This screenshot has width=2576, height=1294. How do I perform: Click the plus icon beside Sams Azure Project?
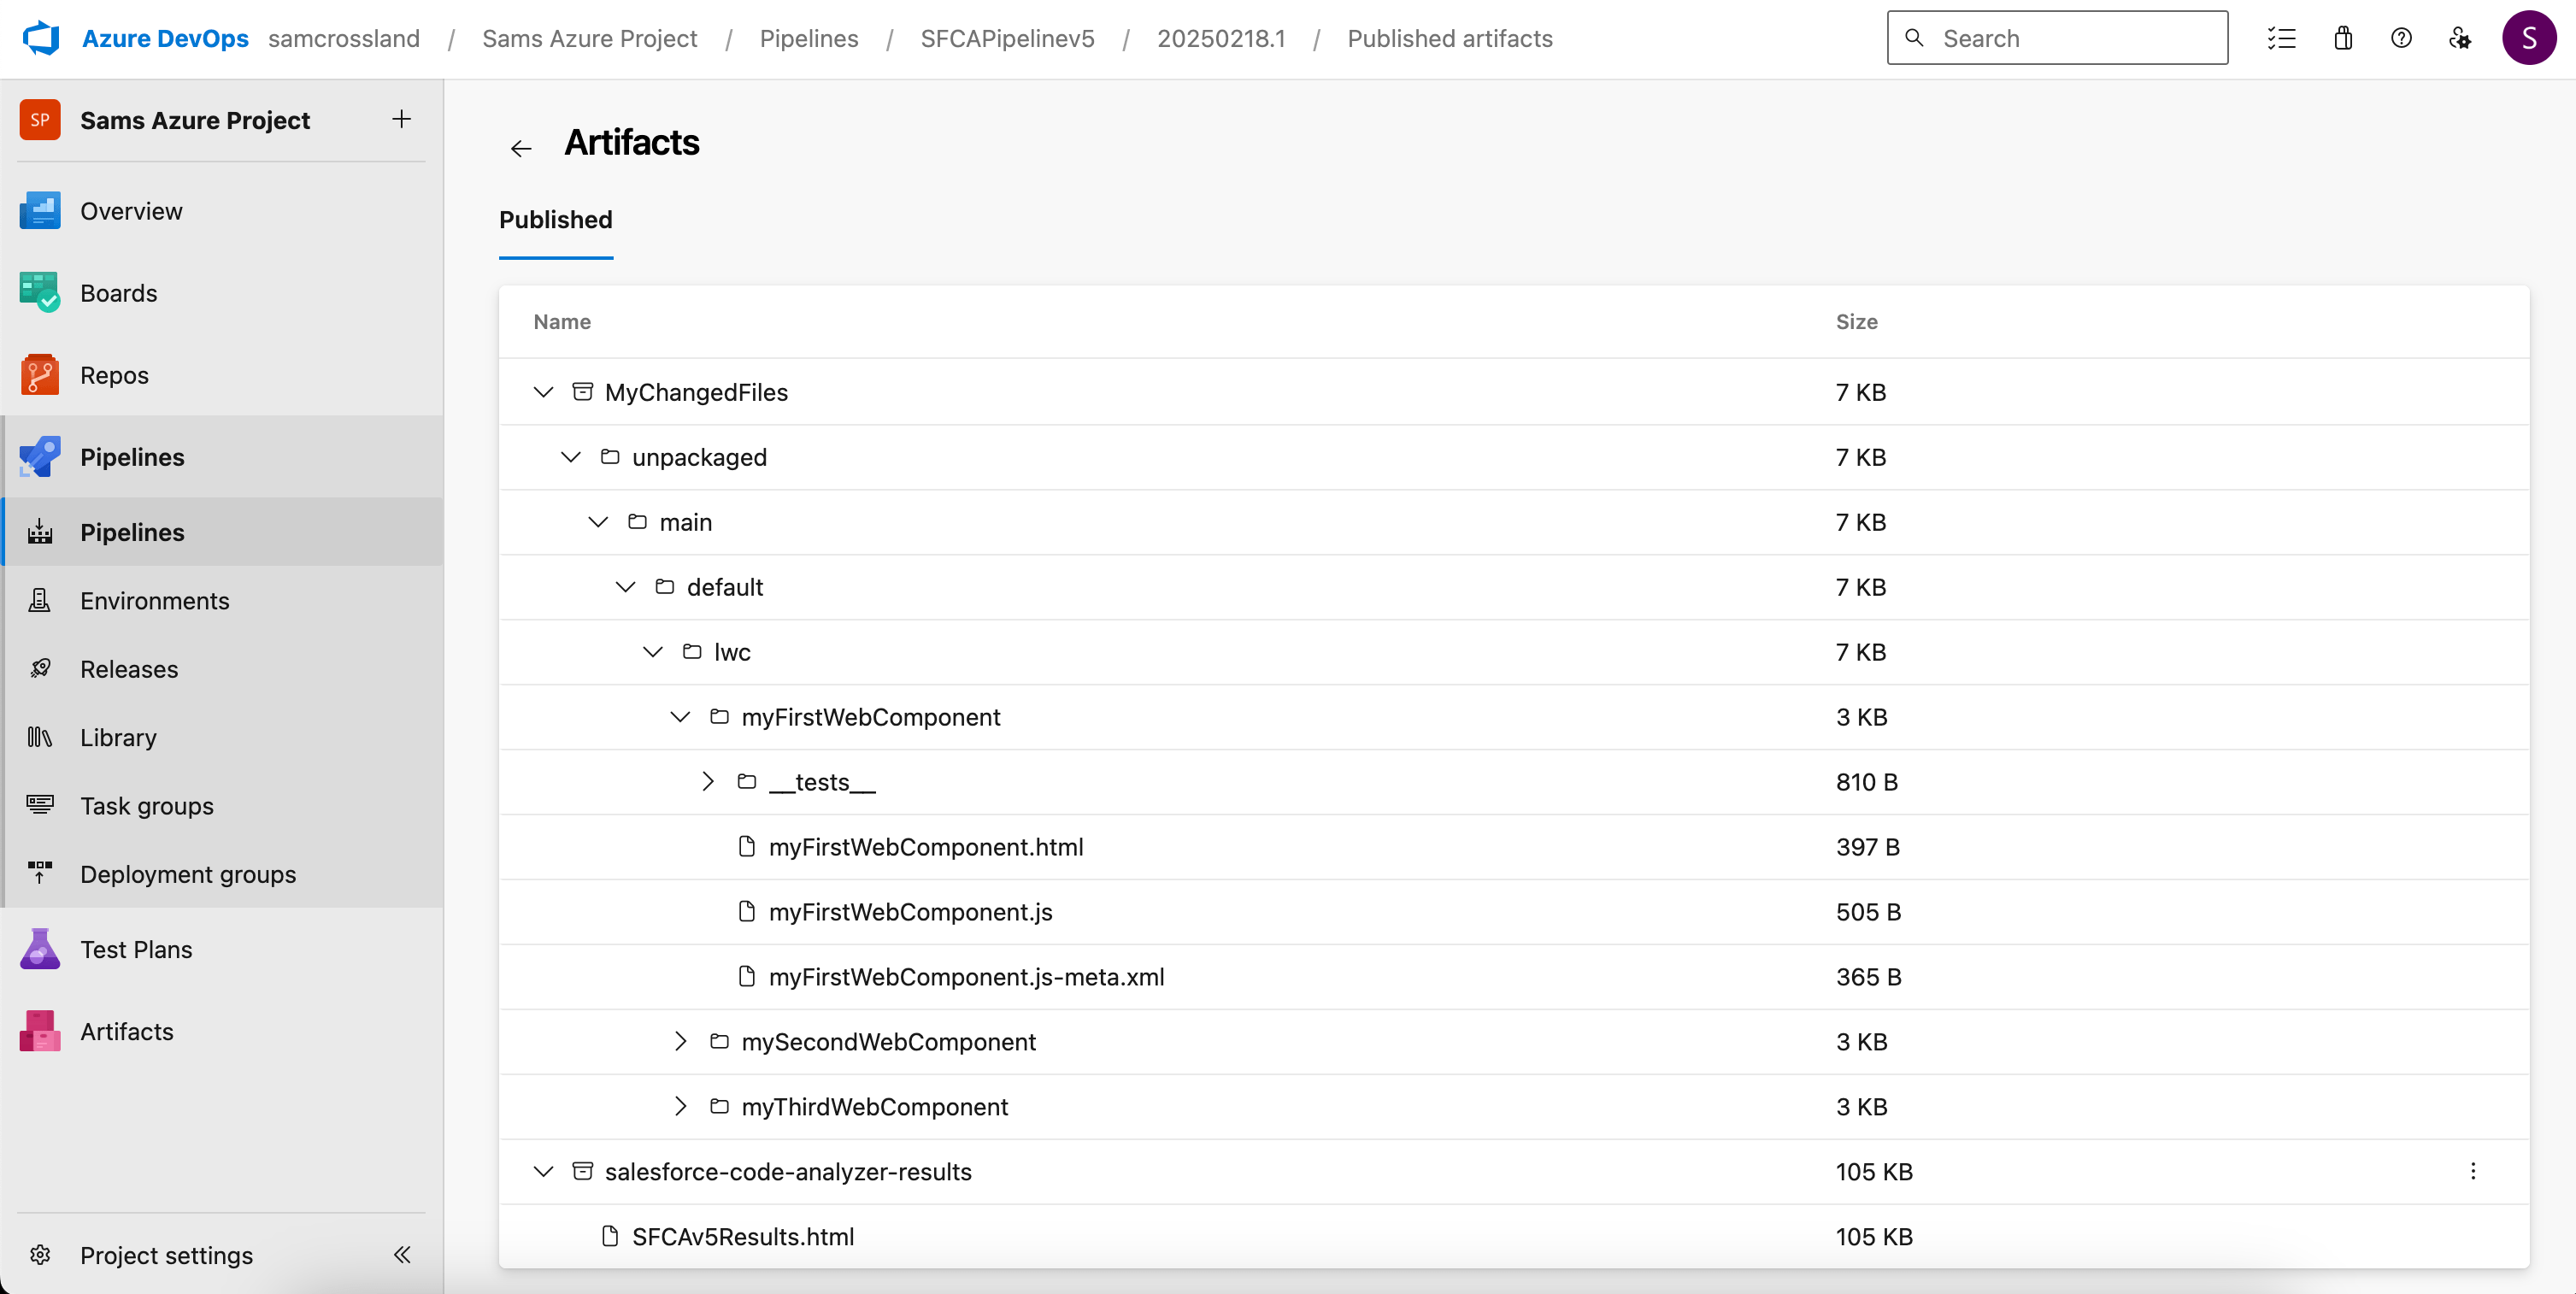point(401,119)
